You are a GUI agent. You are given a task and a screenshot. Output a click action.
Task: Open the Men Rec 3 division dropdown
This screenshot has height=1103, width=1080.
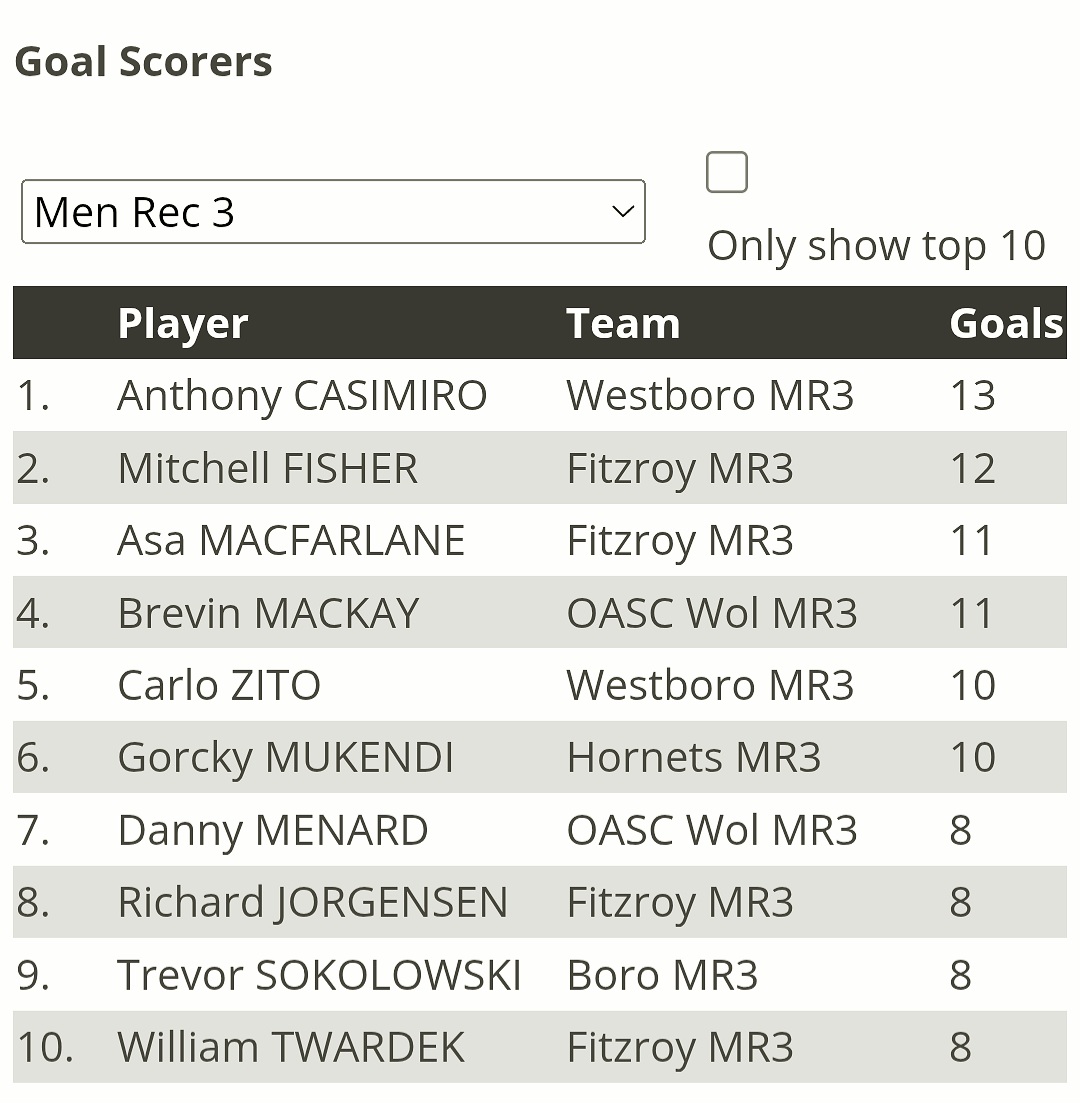coord(333,212)
